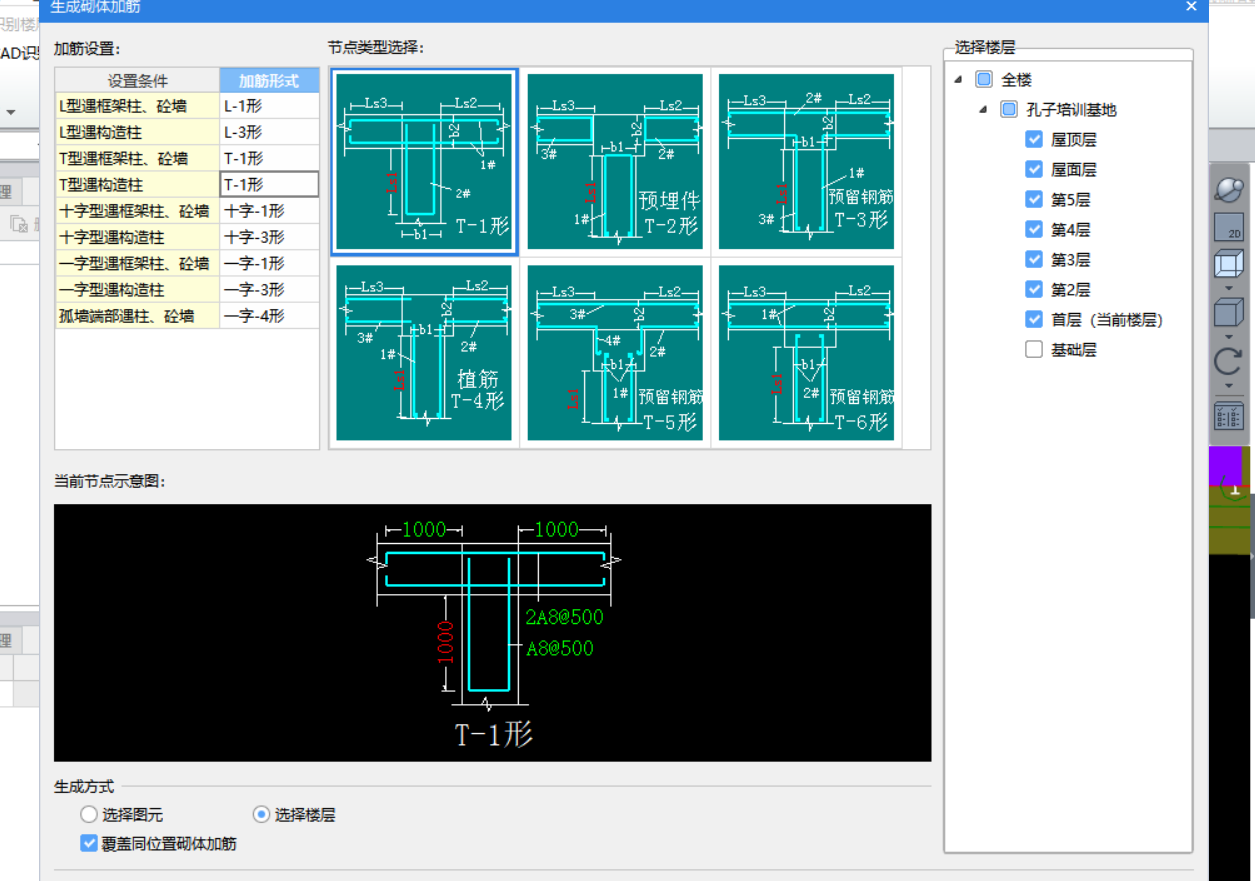
Task: Select the T-2形 embedded part node thumbnail
Action: 615,161
